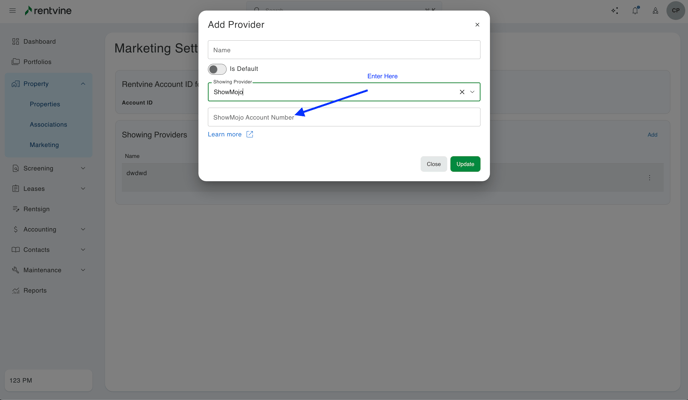The width and height of the screenshot is (688, 400).
Task: Click the AI sparkle icon in header
Action: point(615,11)
